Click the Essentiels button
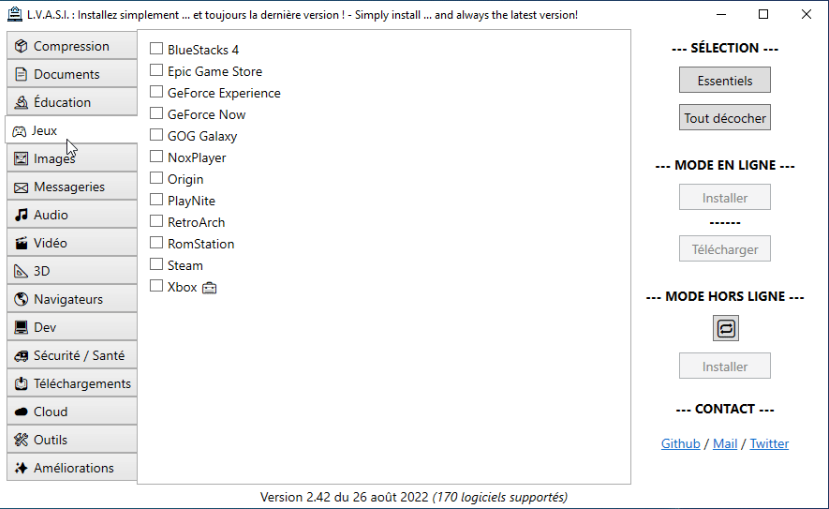The height and width of the screenshot is (509, 829). 725,80
